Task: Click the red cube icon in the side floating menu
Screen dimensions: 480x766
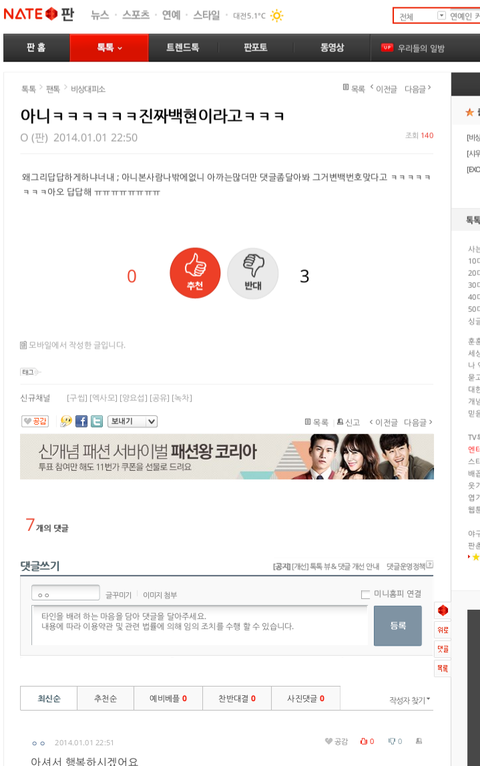Action: 443,611
